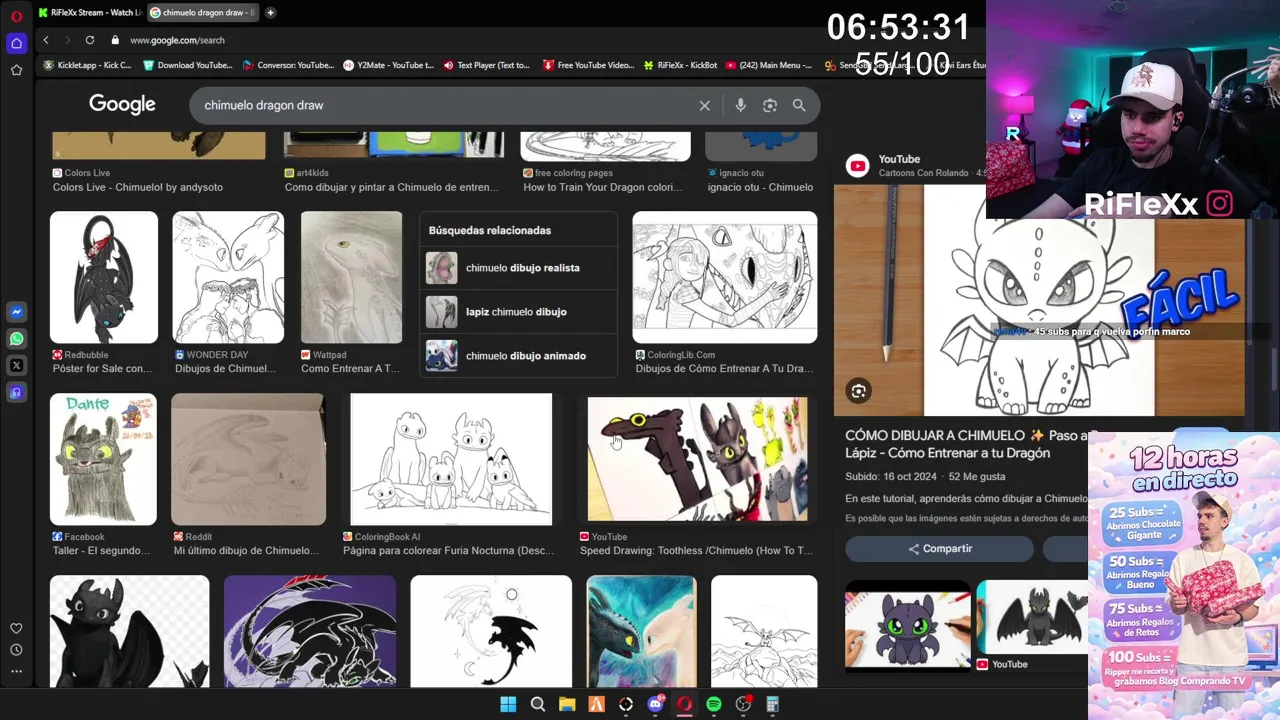1280x720 pixels.
Task: Open the large preview image of Chimuelo
Action: (x=1039, y=300)
